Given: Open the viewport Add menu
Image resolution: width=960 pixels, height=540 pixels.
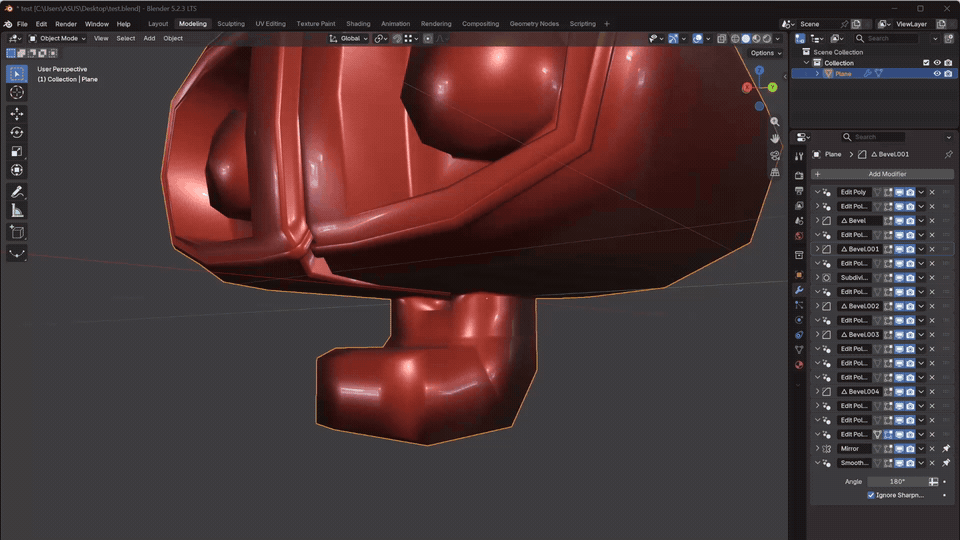Looking at the screenshot, I should coord(149,39).
